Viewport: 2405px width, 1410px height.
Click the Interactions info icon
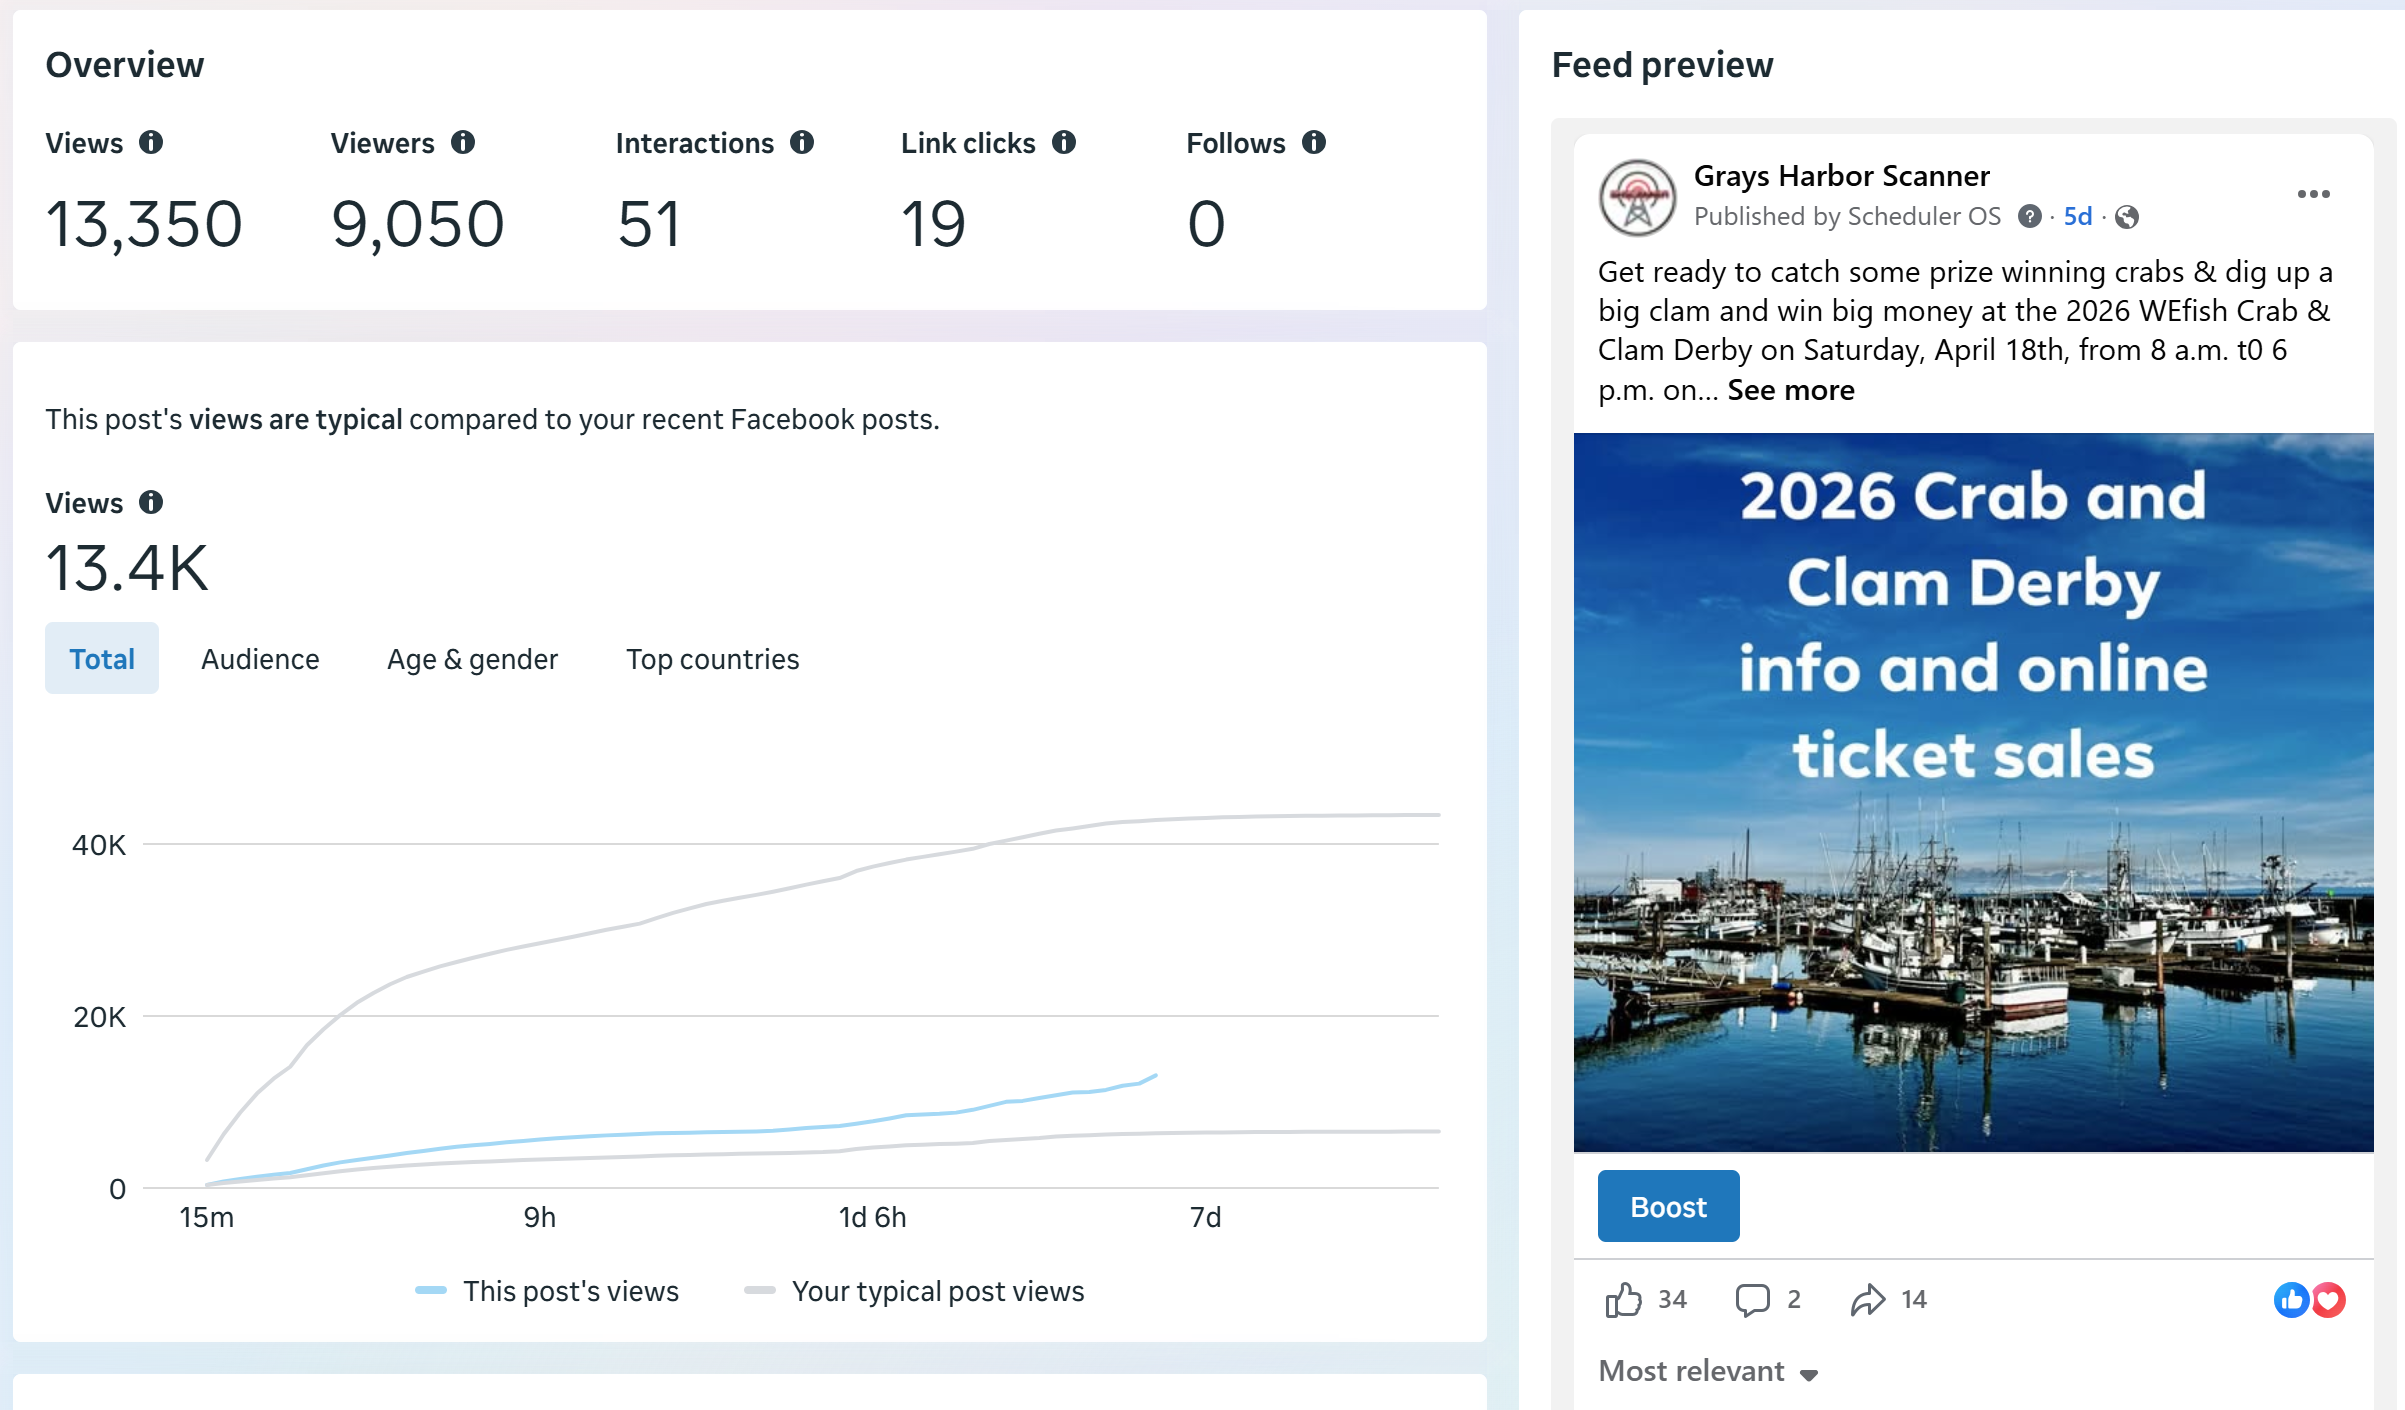(802, 143)
